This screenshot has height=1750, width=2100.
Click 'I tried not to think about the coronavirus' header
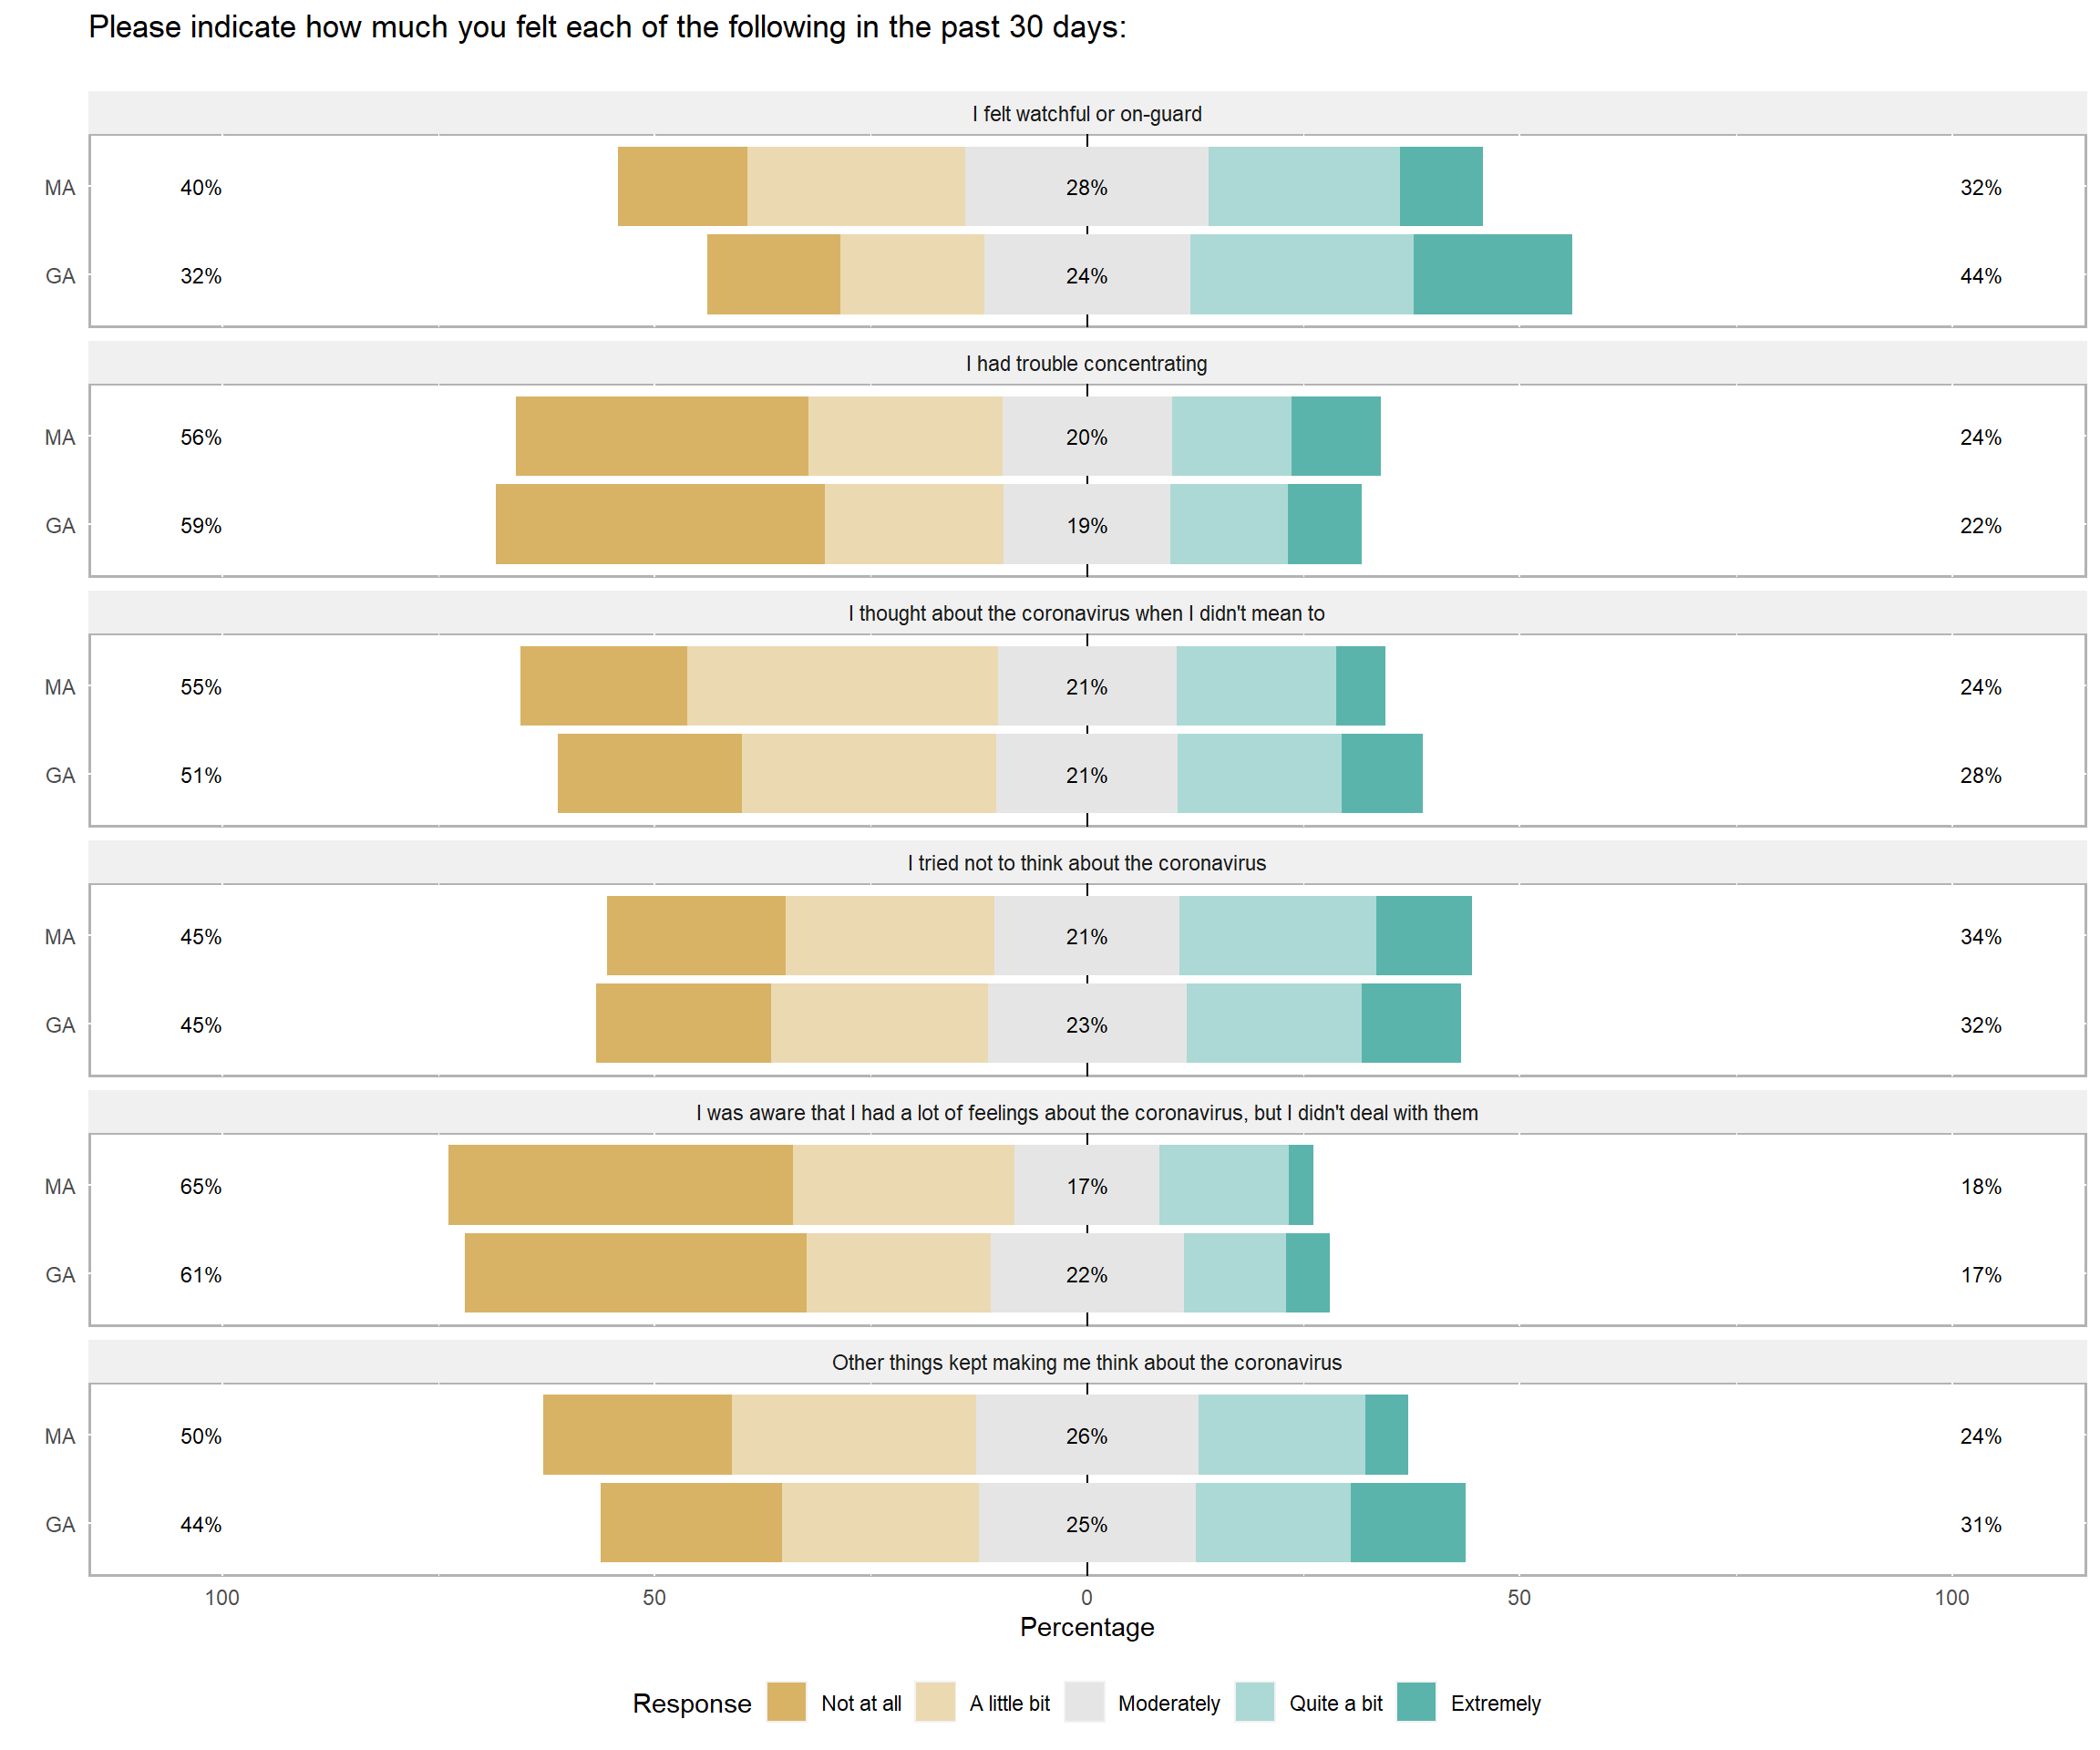1087,863
